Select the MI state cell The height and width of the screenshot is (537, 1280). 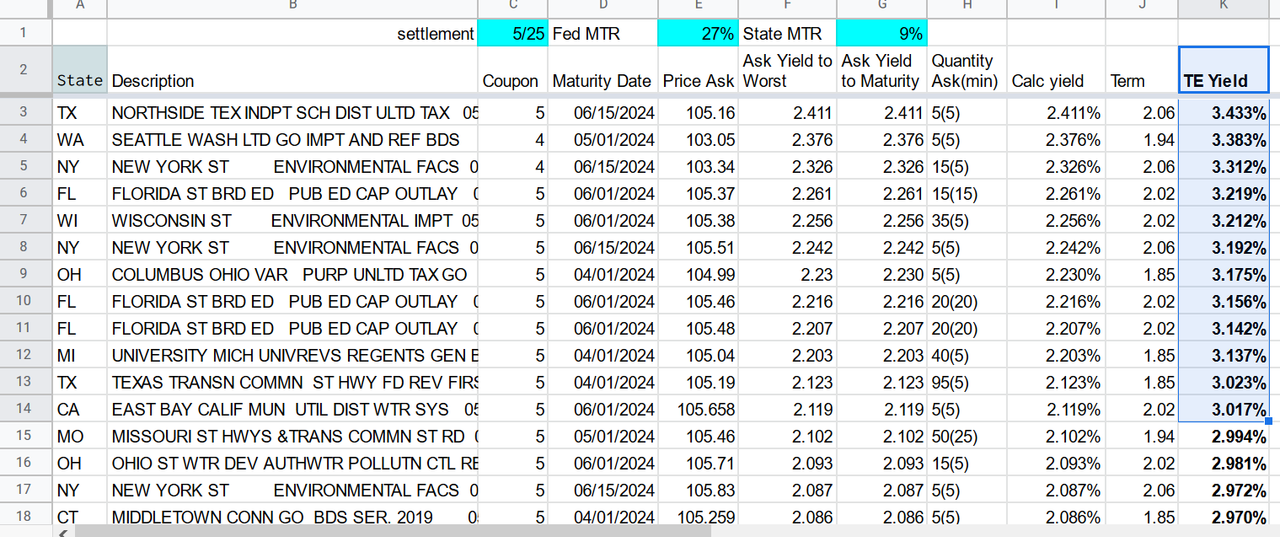79,355
